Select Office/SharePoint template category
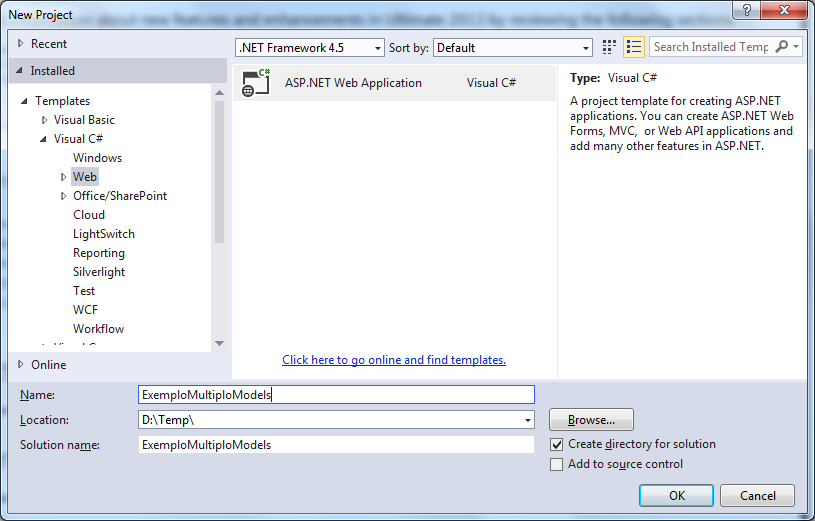815x521 pixels. pyautogui.click(x=120, y=196)
